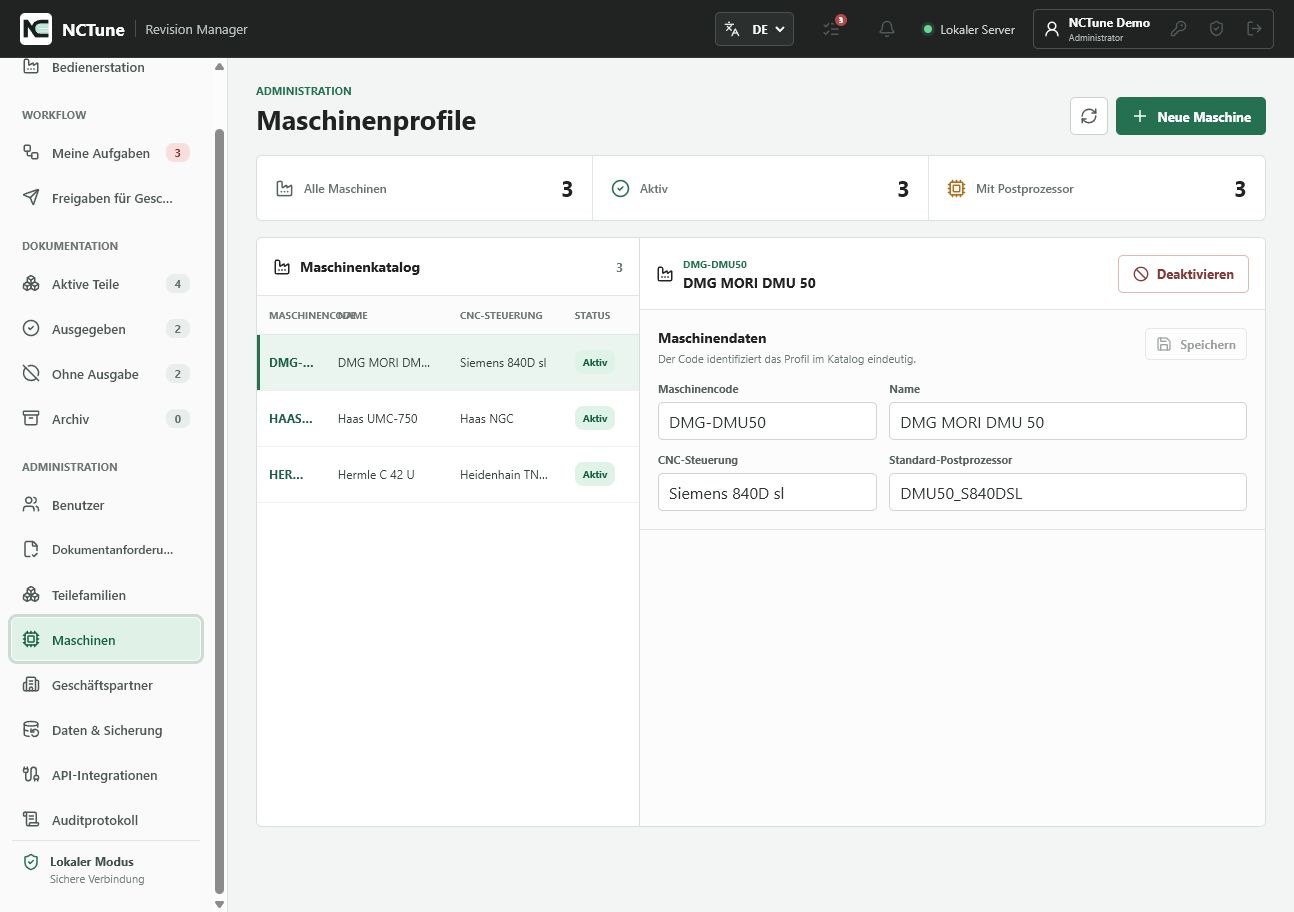Click the Dokumentanforderungen document icon
The height and width of the screenshot is (912, 1294).
point(31,549)
